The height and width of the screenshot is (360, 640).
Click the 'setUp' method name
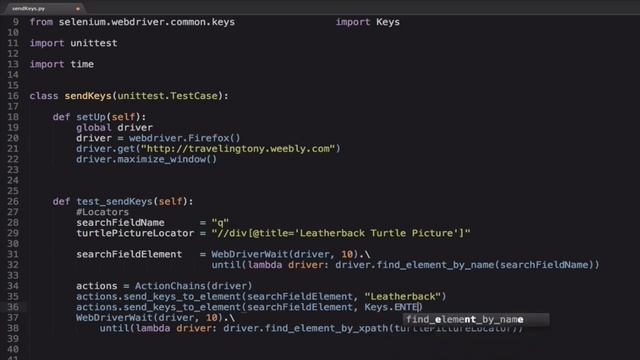[x=91, y=117]
